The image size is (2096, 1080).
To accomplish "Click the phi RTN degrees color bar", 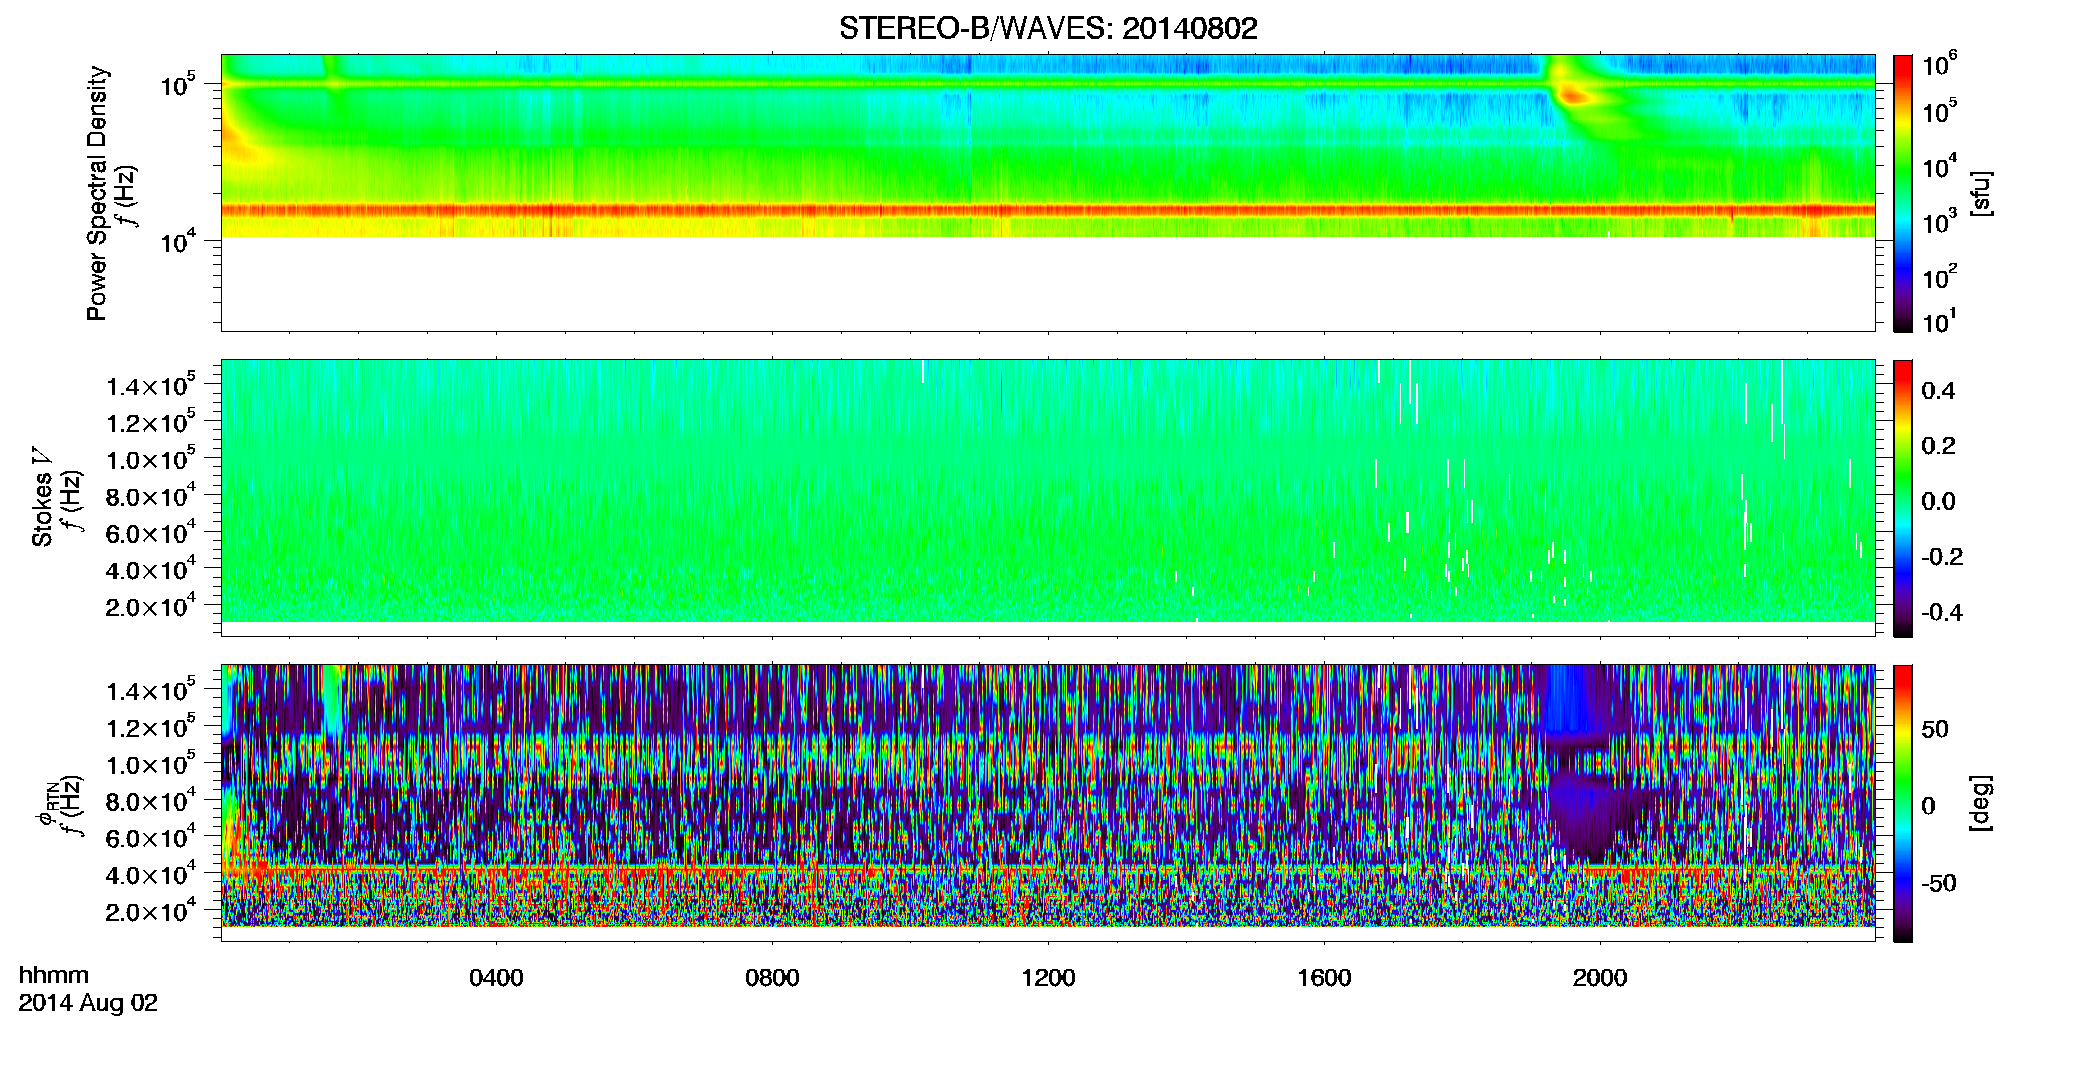I will point(1903,803).
